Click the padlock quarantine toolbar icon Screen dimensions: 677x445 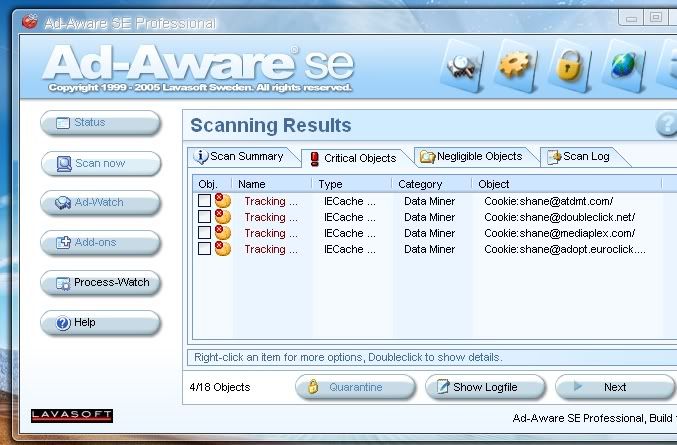click(568, 67)
